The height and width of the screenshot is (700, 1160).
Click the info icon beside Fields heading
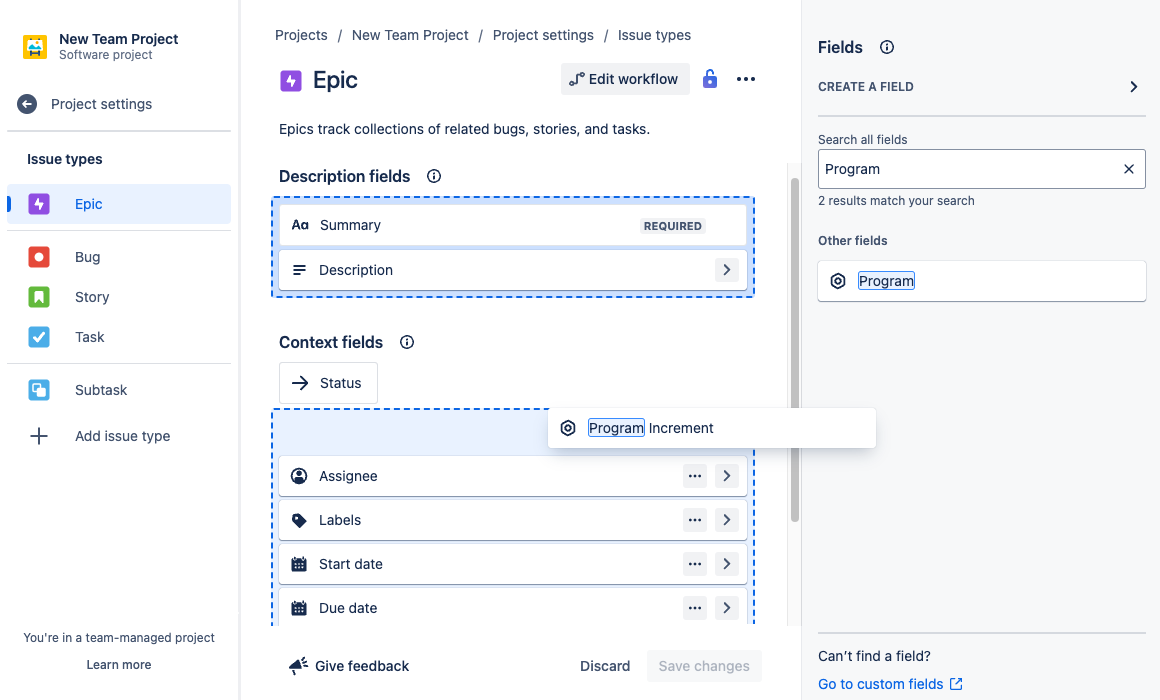pos(887,47)
